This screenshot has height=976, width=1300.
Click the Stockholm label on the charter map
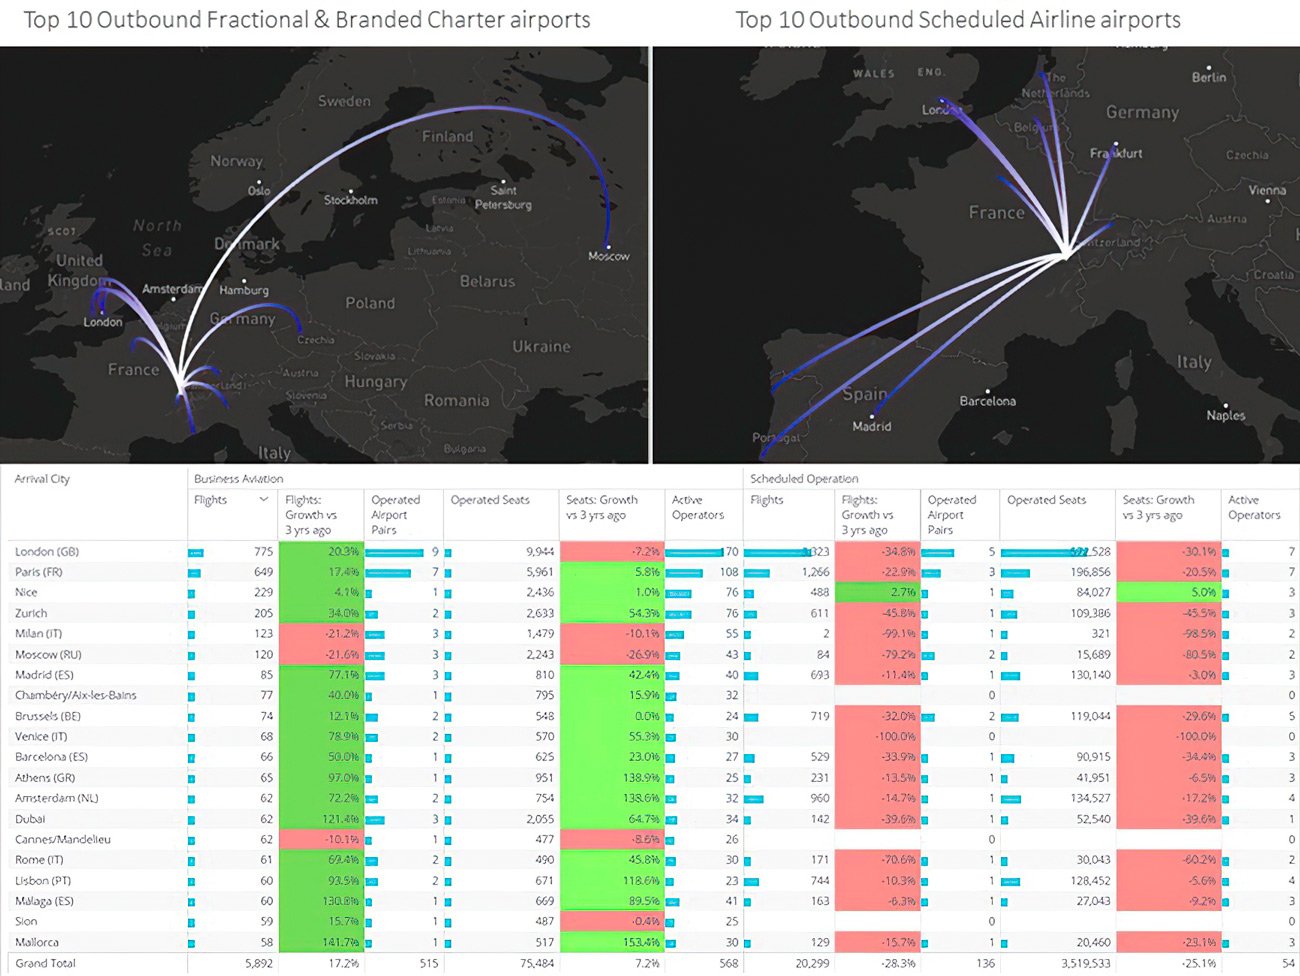point(351,200)
